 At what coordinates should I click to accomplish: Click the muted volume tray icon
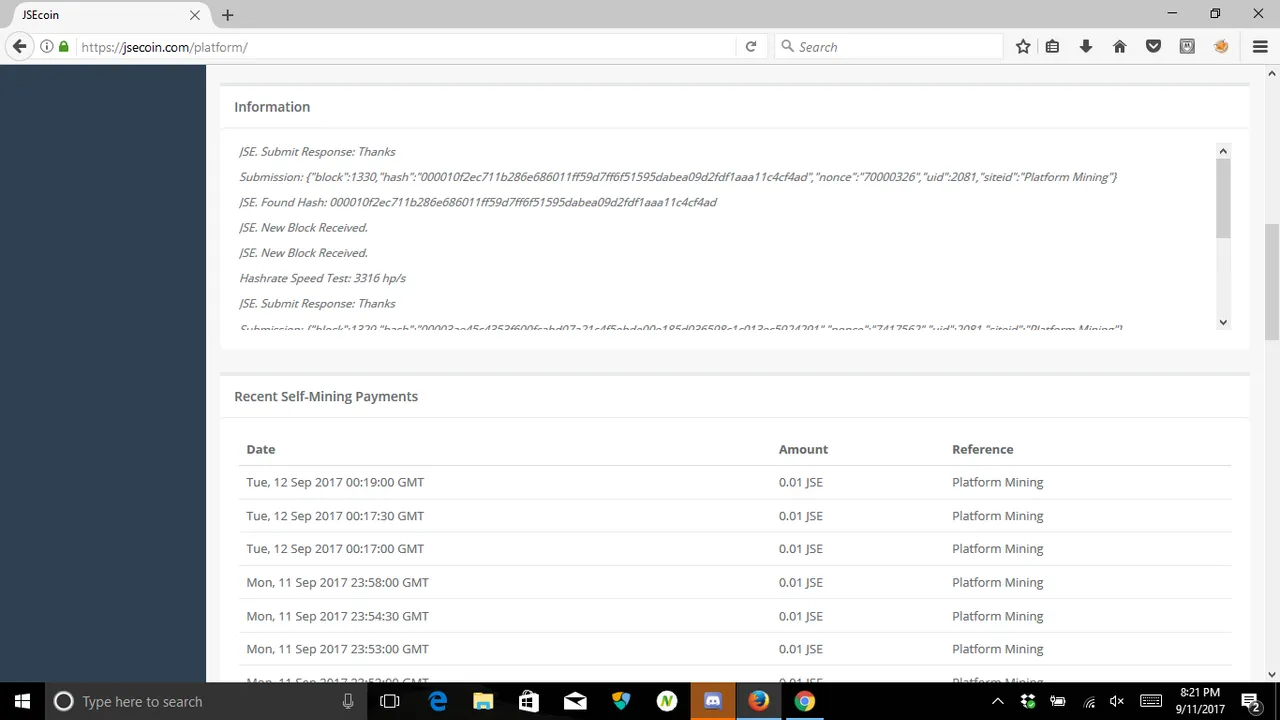coord(1117,701)
